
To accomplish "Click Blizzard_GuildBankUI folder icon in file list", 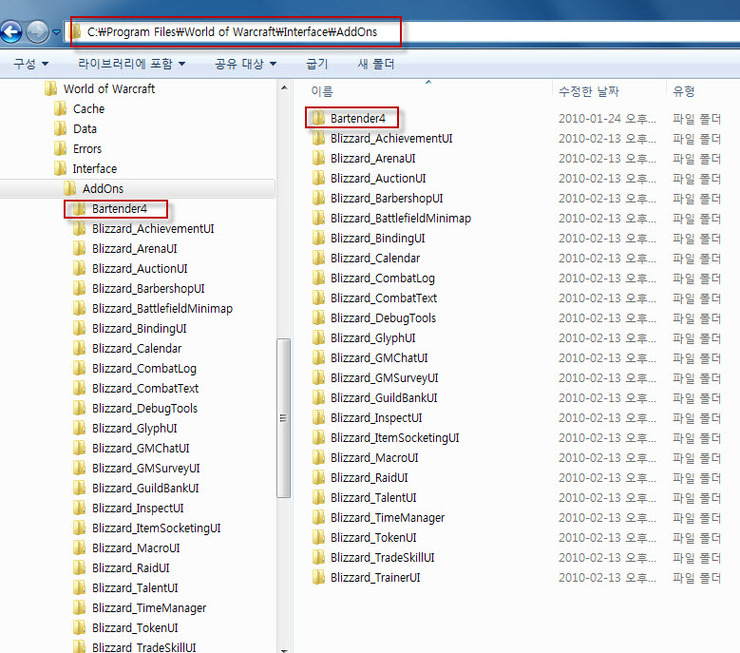I will click(319, 398).
